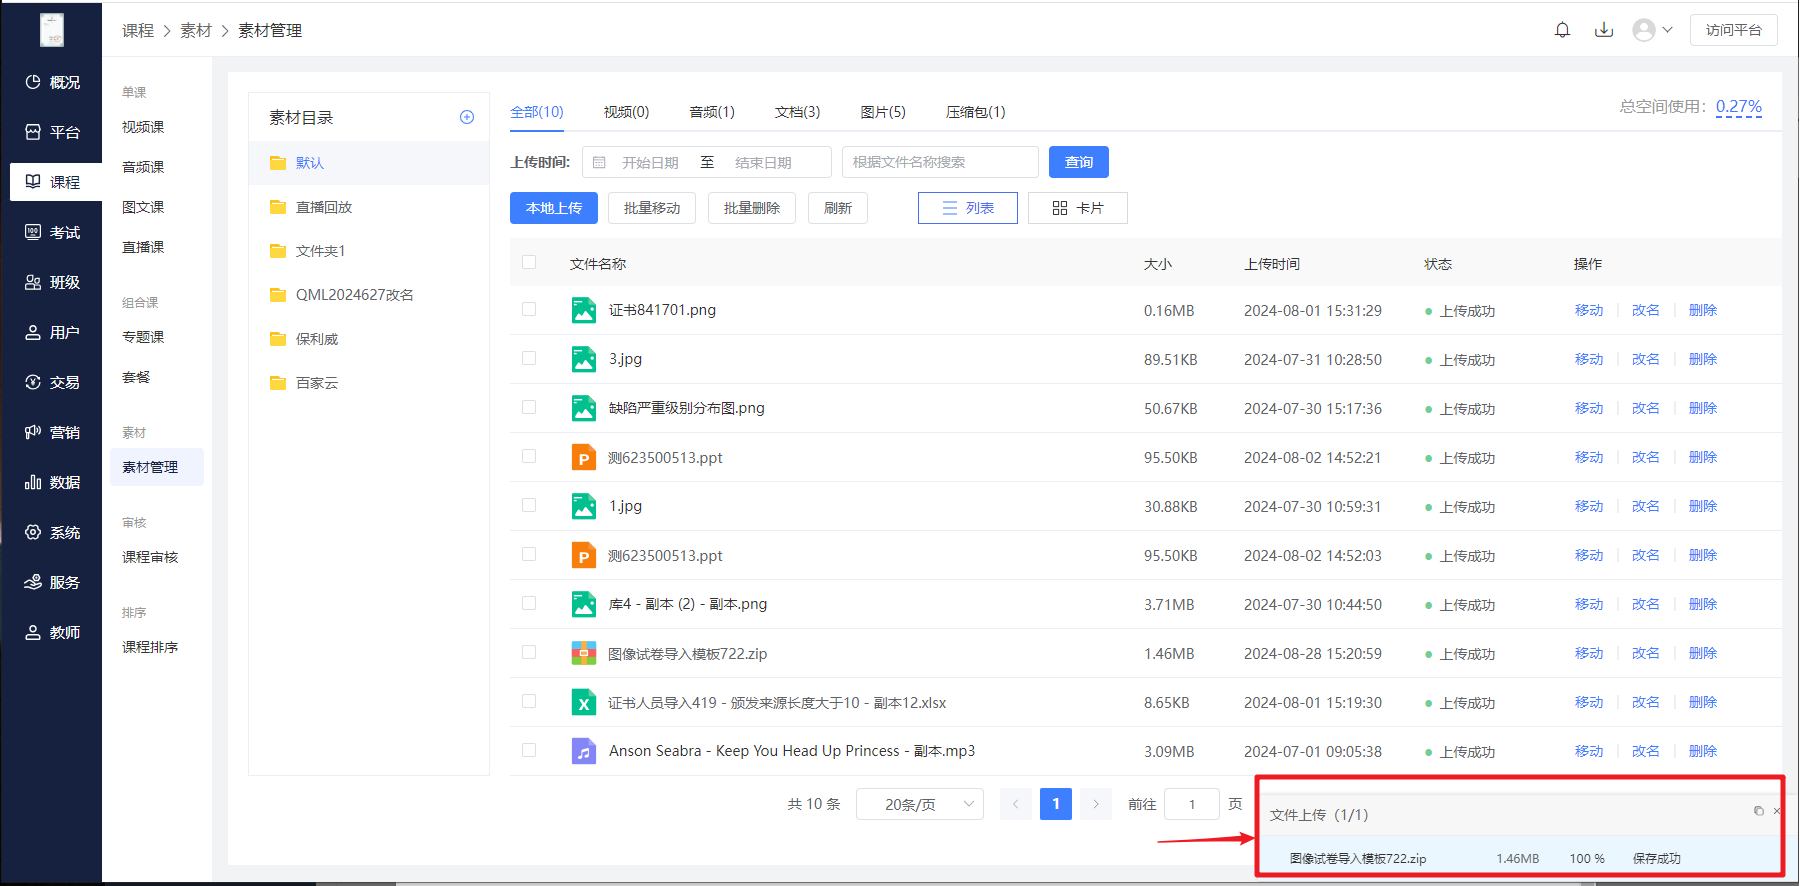
Task: Open 系统 in the main sidebar
Action: coord(52,532)
